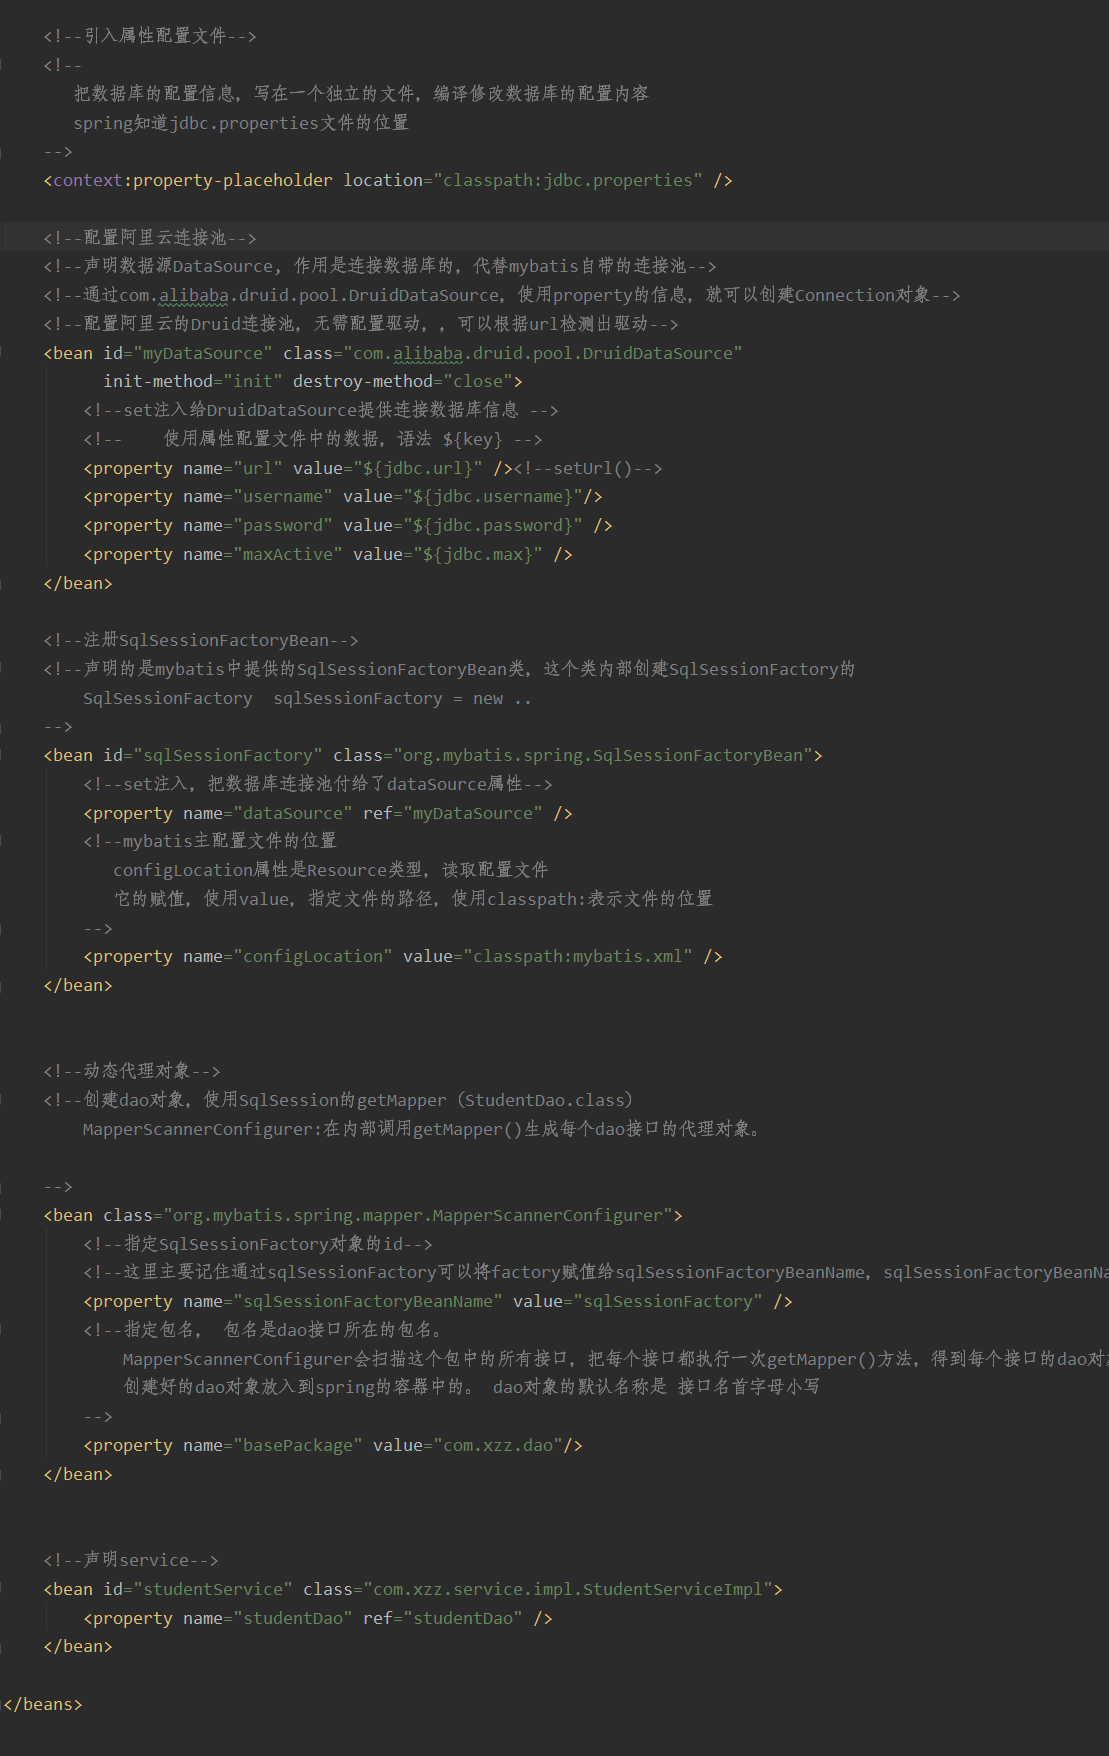
Task: Click the destroy-method="close" attribute
Action: point(402,381)
